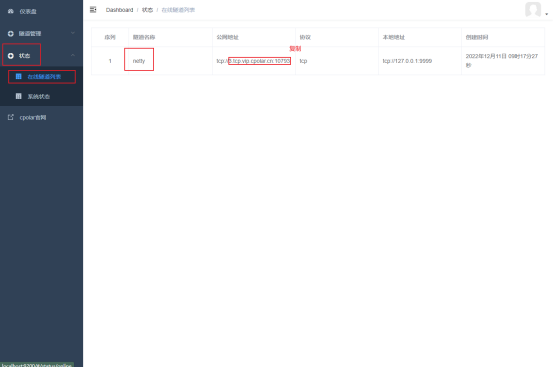Image resolution: width=554 pixels, height=368 pixels.
Task: Click the 状态 breadcrumb
Action: coord(147,10)
